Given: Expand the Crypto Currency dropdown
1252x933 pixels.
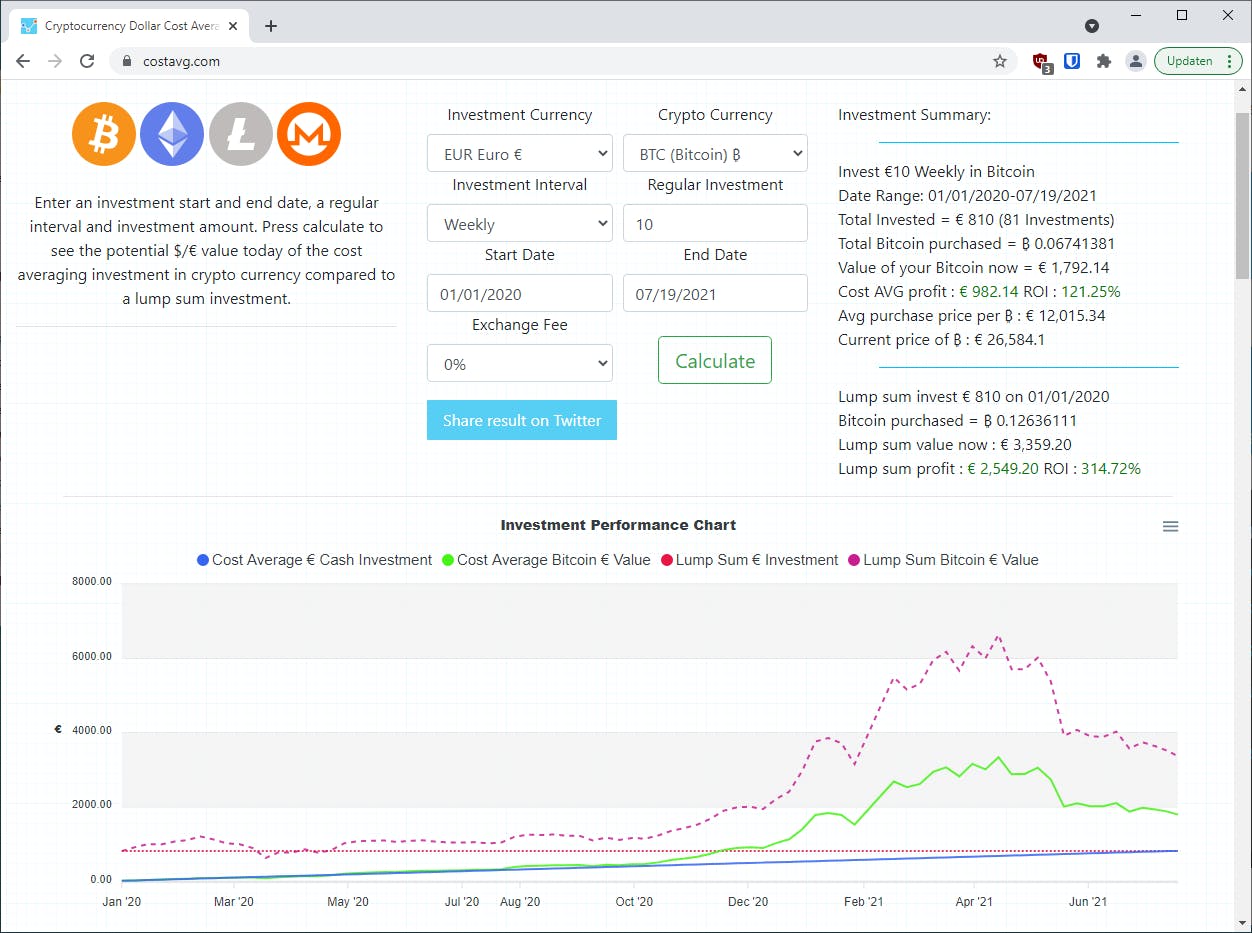Looking at the screenshot, I should tap(715, 154).
